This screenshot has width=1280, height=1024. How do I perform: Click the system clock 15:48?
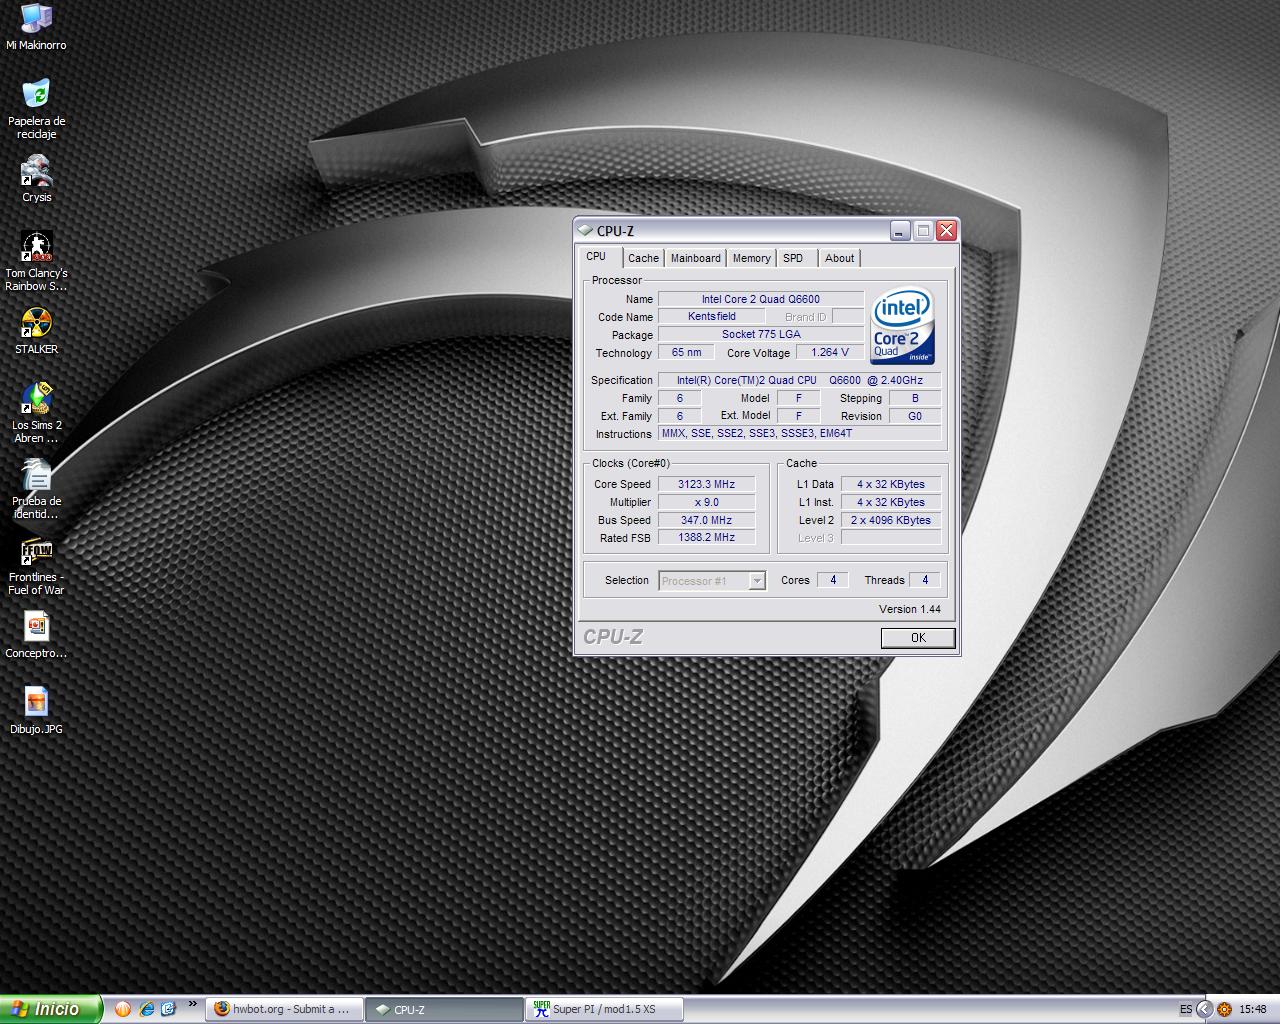click(1253, 1009)
